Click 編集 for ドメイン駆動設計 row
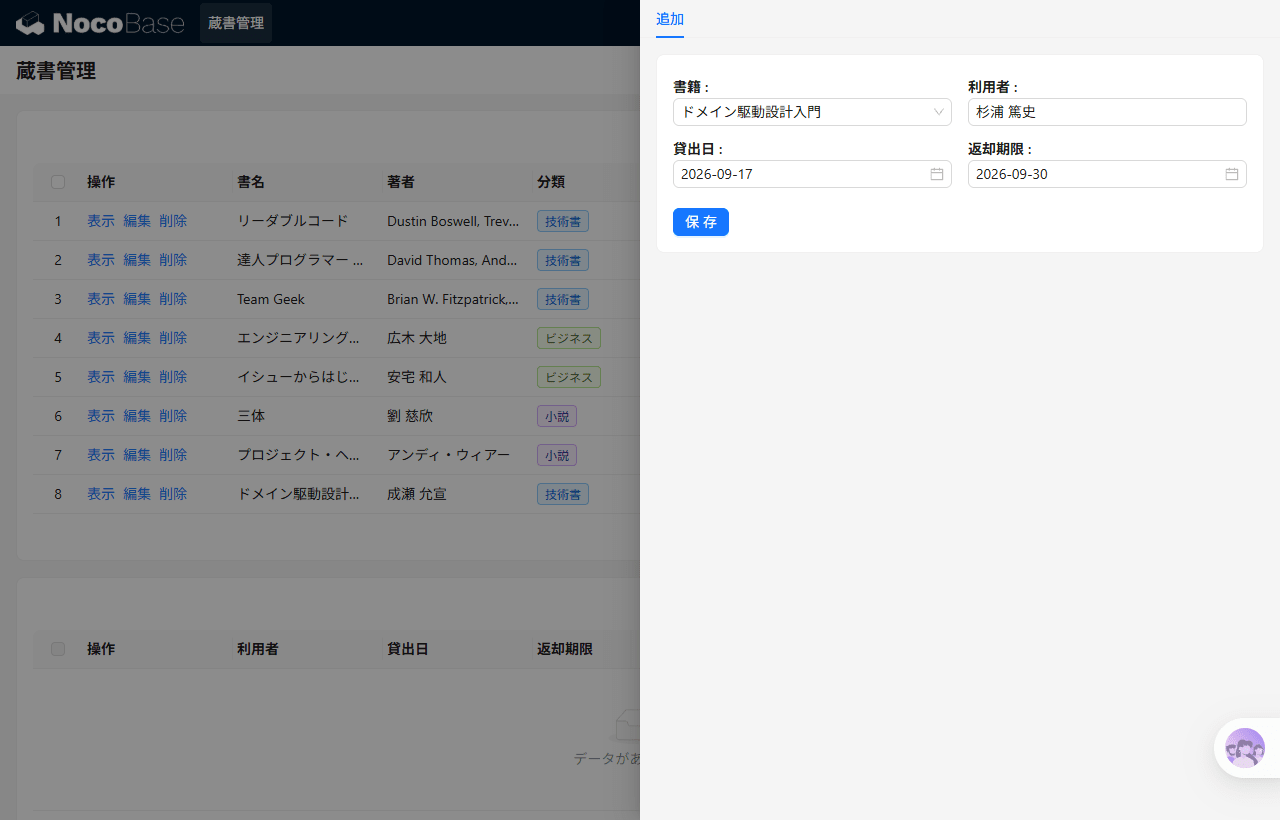Image resolution: width=1280 pixels, height=820 pixels. [x=137, y=494]
